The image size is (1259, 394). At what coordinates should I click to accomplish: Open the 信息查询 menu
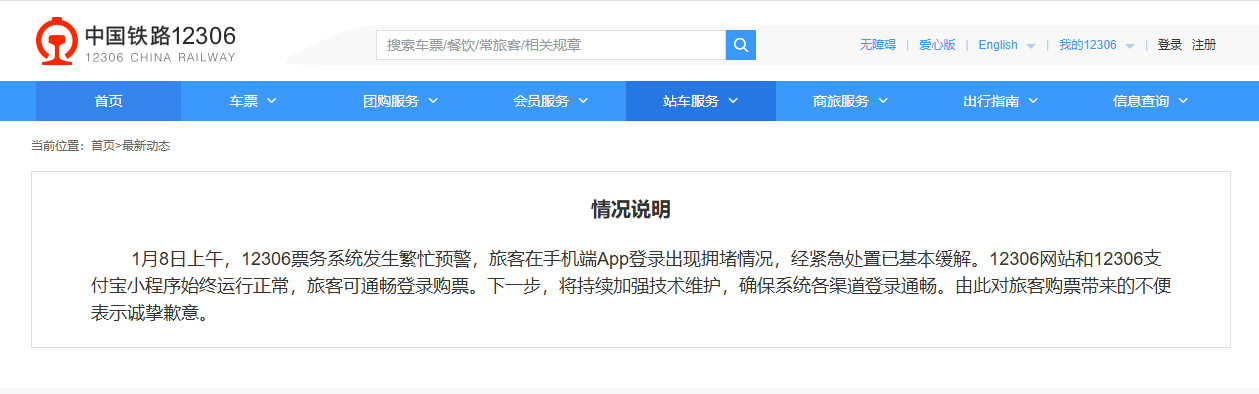(x=1151, y=101)
